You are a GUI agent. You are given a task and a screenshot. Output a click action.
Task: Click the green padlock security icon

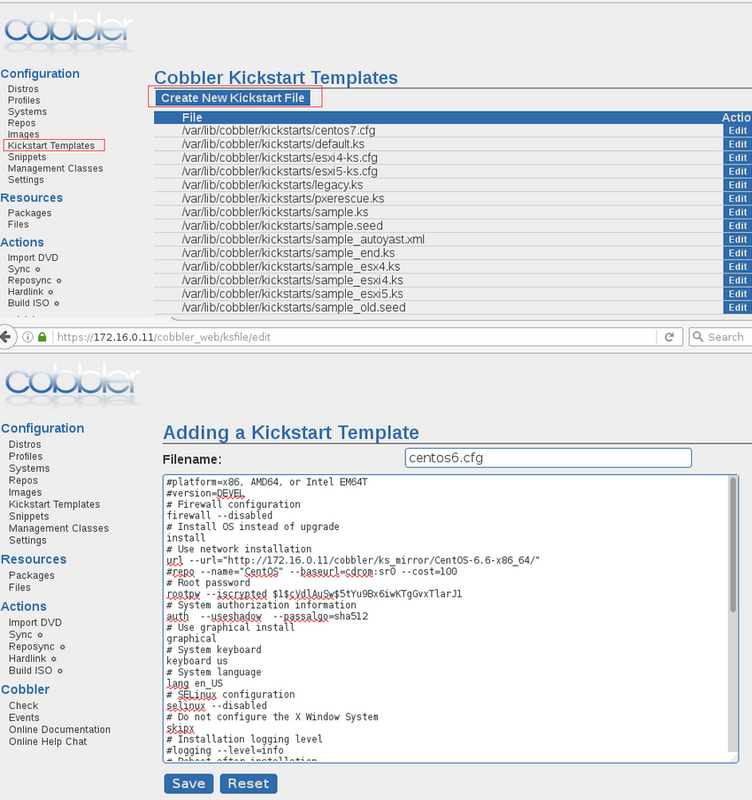coord(42,337)
